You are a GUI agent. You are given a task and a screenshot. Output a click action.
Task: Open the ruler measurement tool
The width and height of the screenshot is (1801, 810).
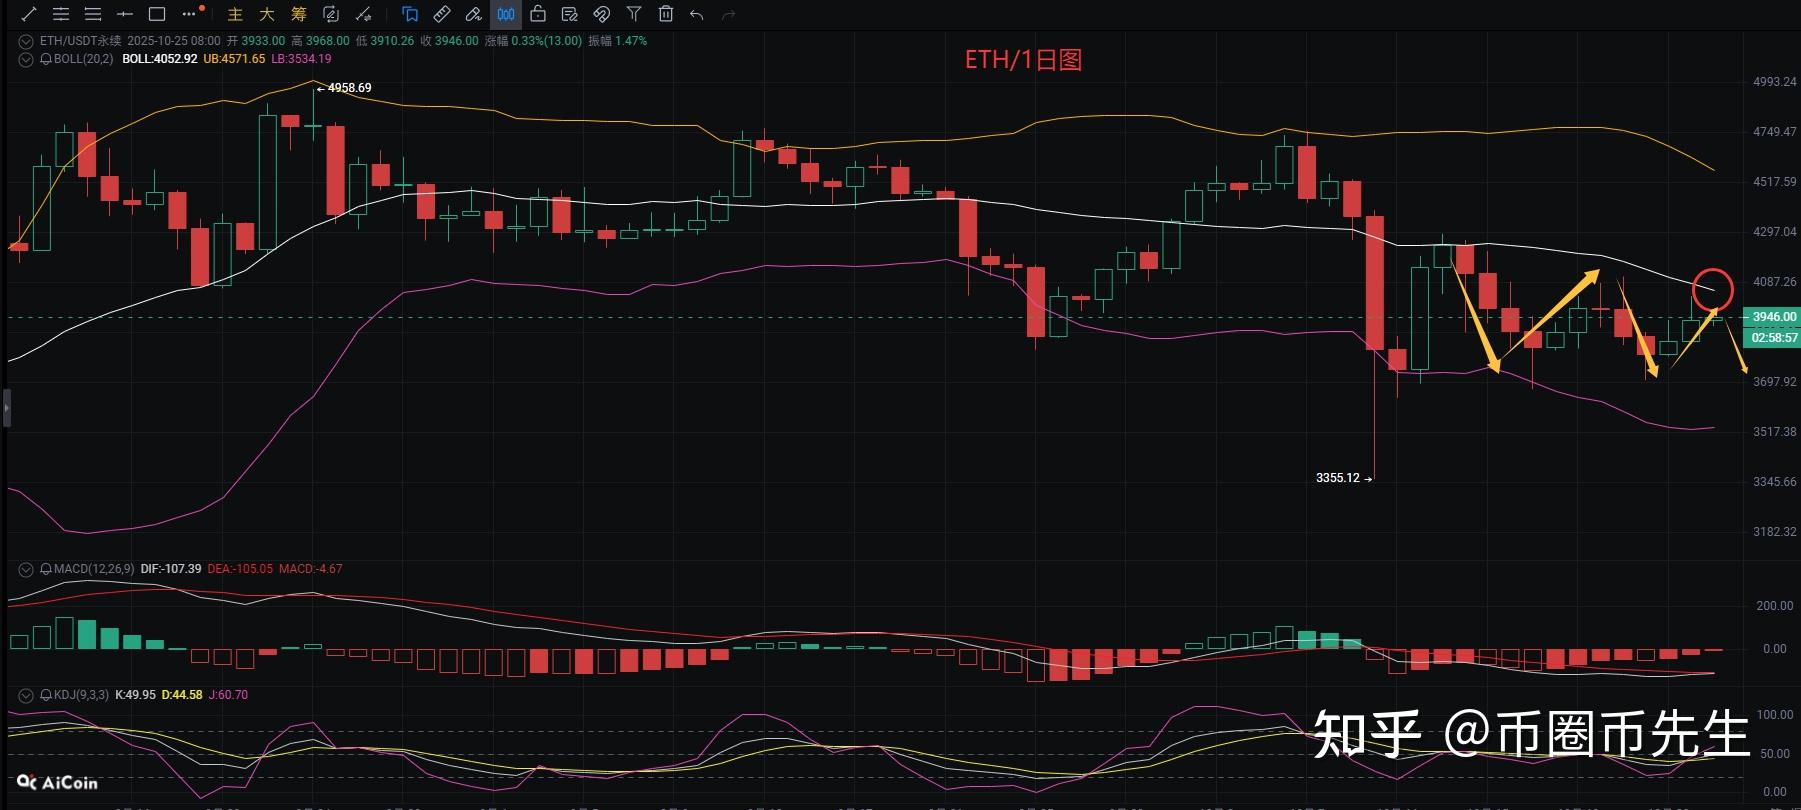[442, 14]
